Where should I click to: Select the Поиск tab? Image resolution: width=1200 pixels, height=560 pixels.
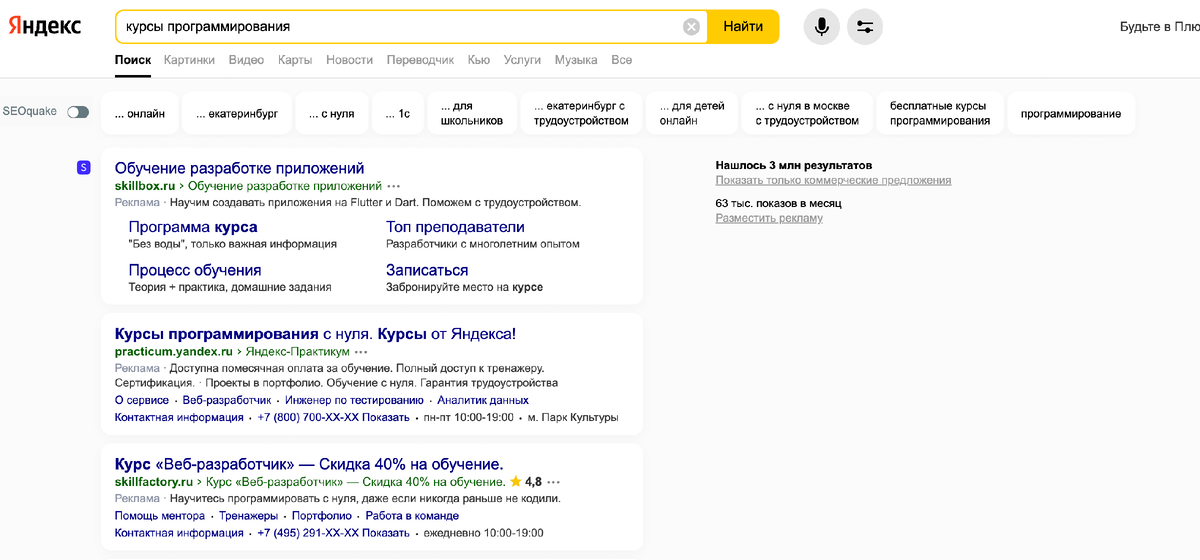point(133,60)
